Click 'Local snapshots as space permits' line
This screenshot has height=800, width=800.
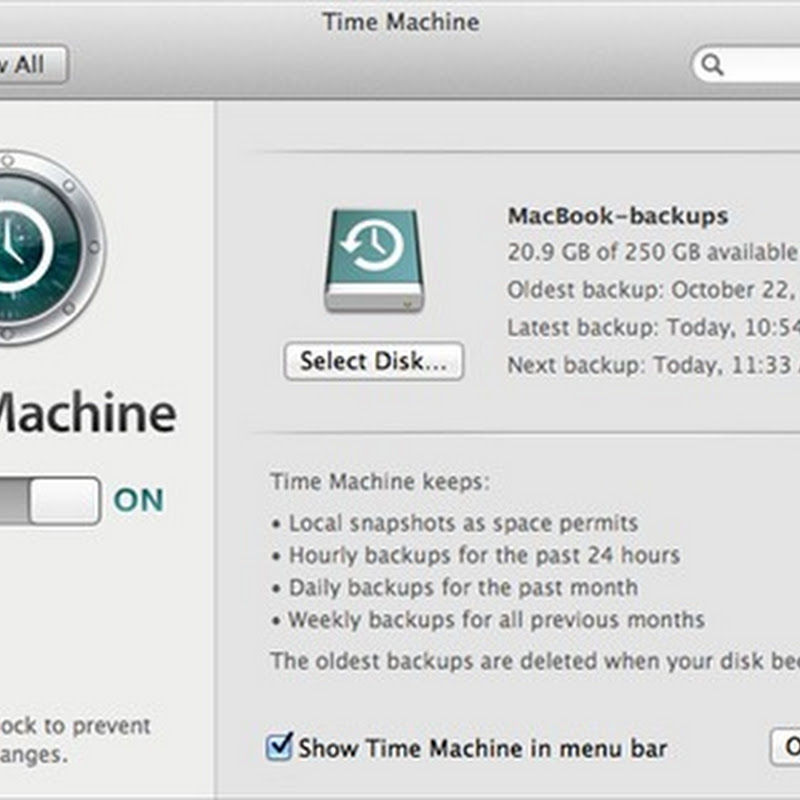click(x=463, y=523)
